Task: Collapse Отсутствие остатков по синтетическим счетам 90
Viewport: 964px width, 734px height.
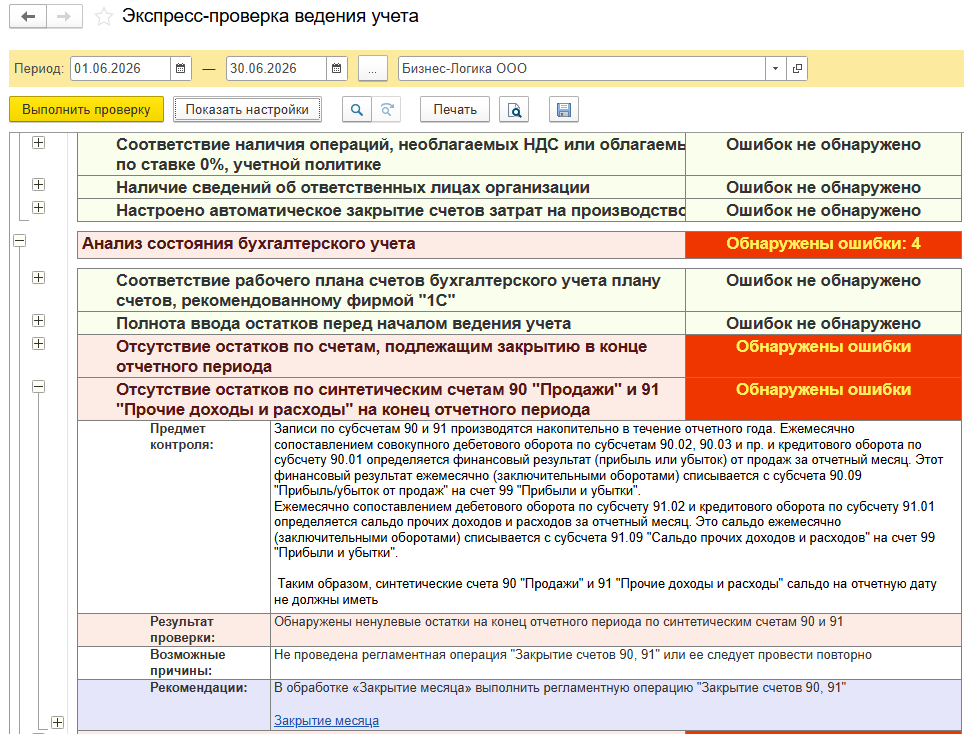Action: pos(38,387)
